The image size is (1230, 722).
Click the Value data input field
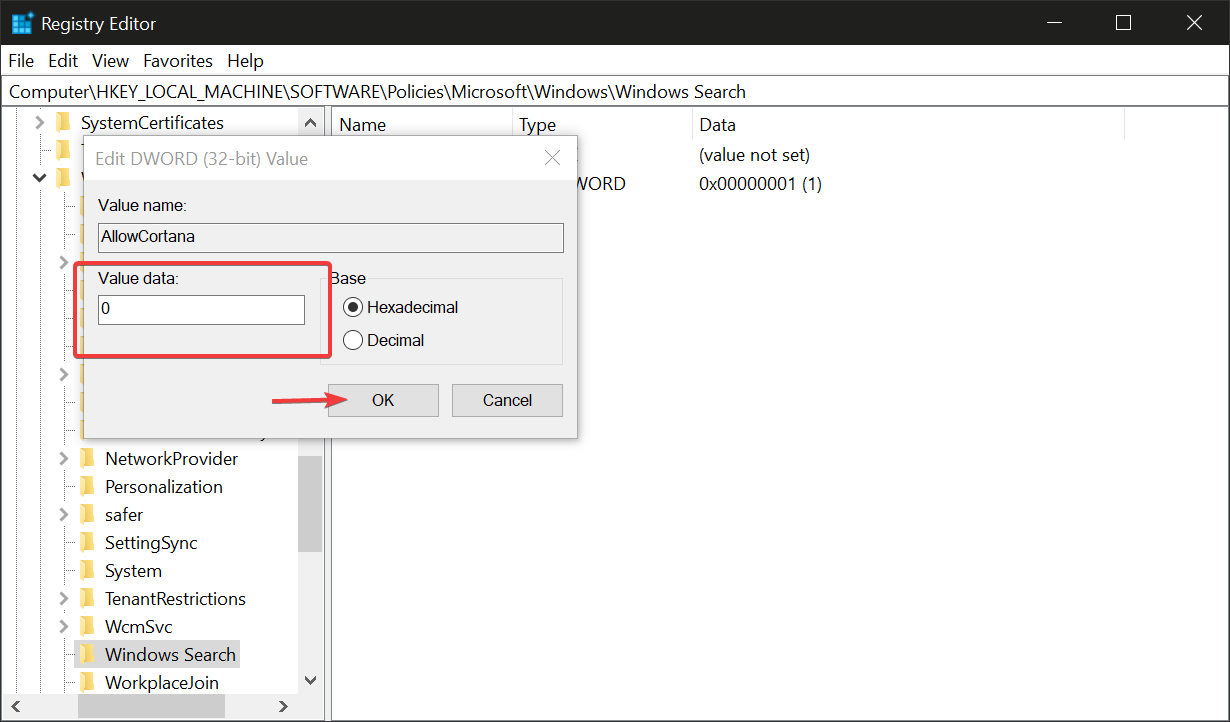point(201,309)
